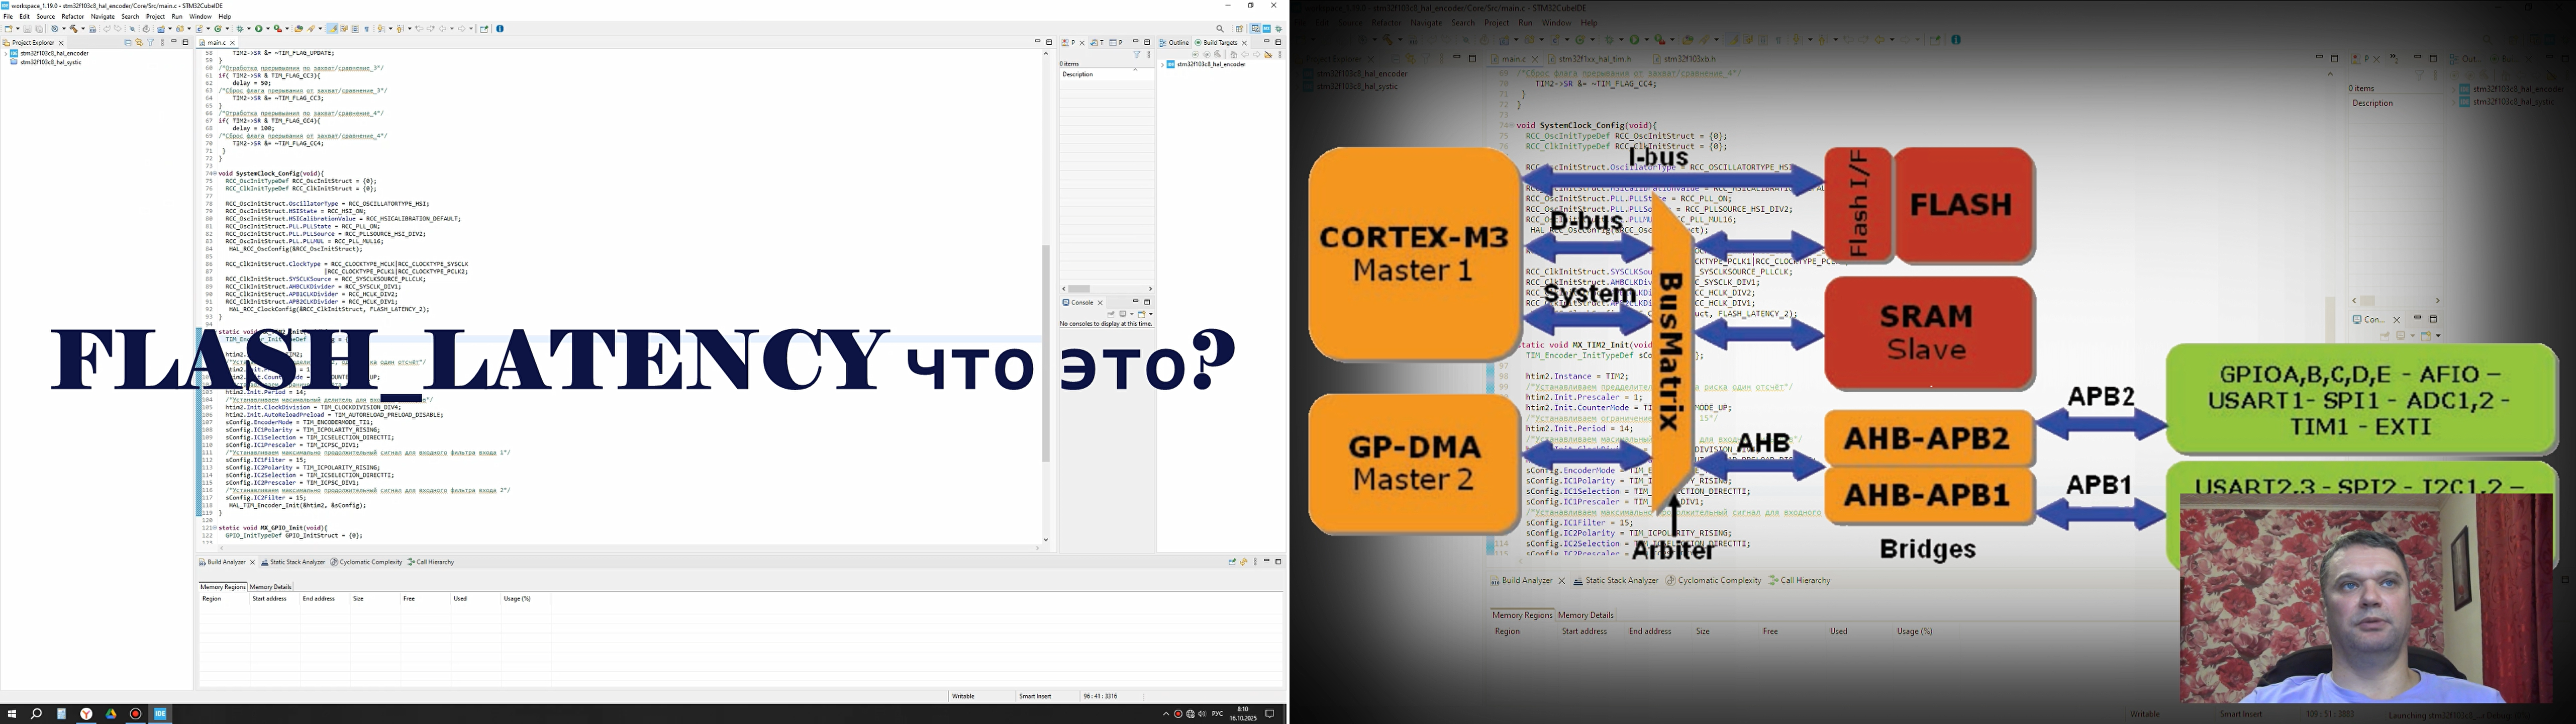The width and height of the screenshot is (2576, 724).
Task: Click horizontal scrollbar in bright Problems view
Action: [1080, 289]
